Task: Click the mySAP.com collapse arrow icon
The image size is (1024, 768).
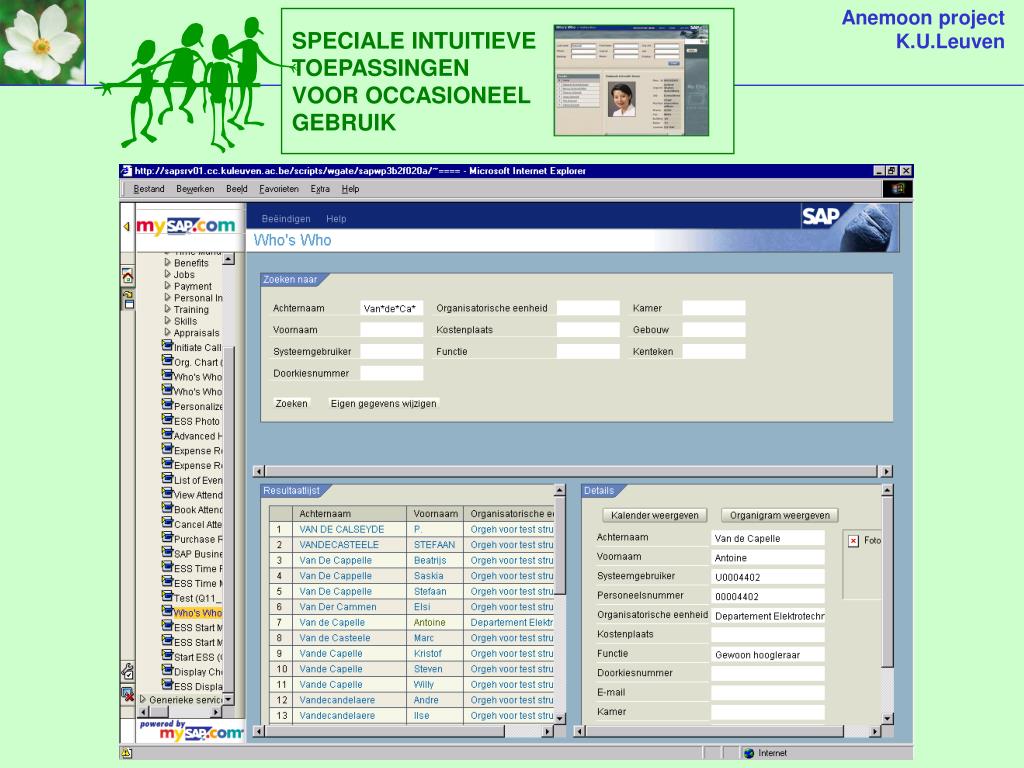Action: point(126,227)
